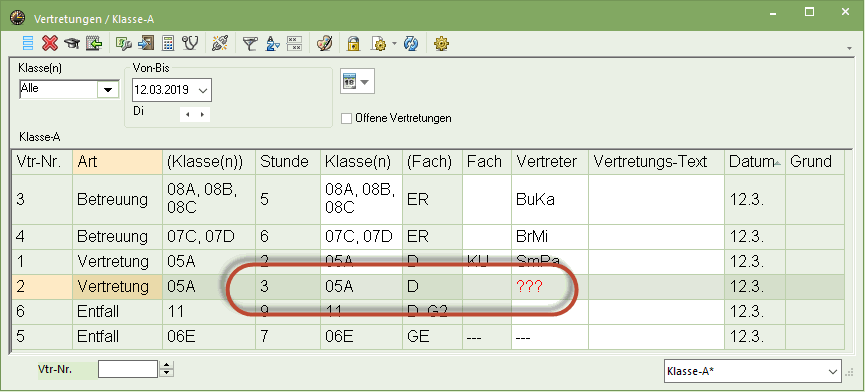Select the BrMi Vertreter cell

pyautogui.click(x=550, y=237)
